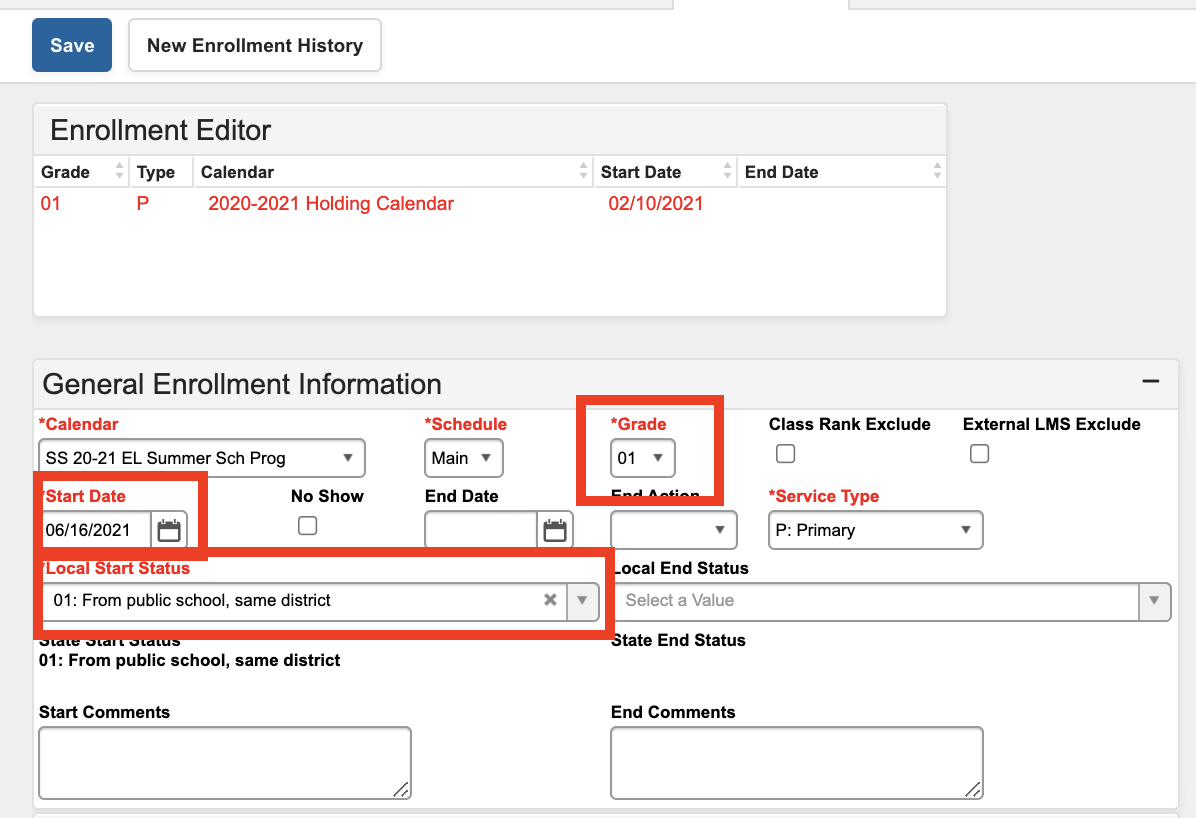Click the Save button

72,45
